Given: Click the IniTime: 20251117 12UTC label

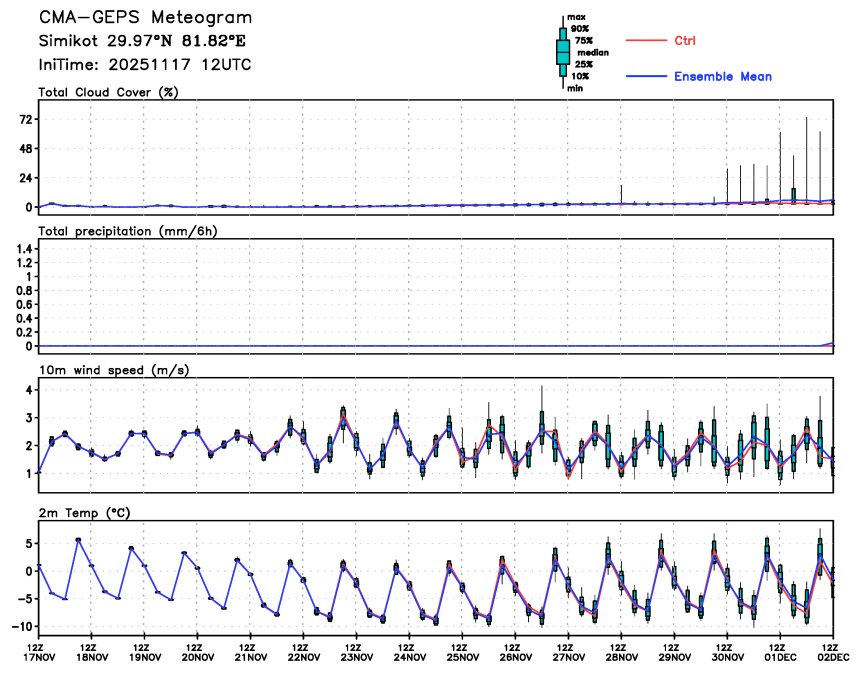Looking at the screenshot, I should (x=145, y=65).
